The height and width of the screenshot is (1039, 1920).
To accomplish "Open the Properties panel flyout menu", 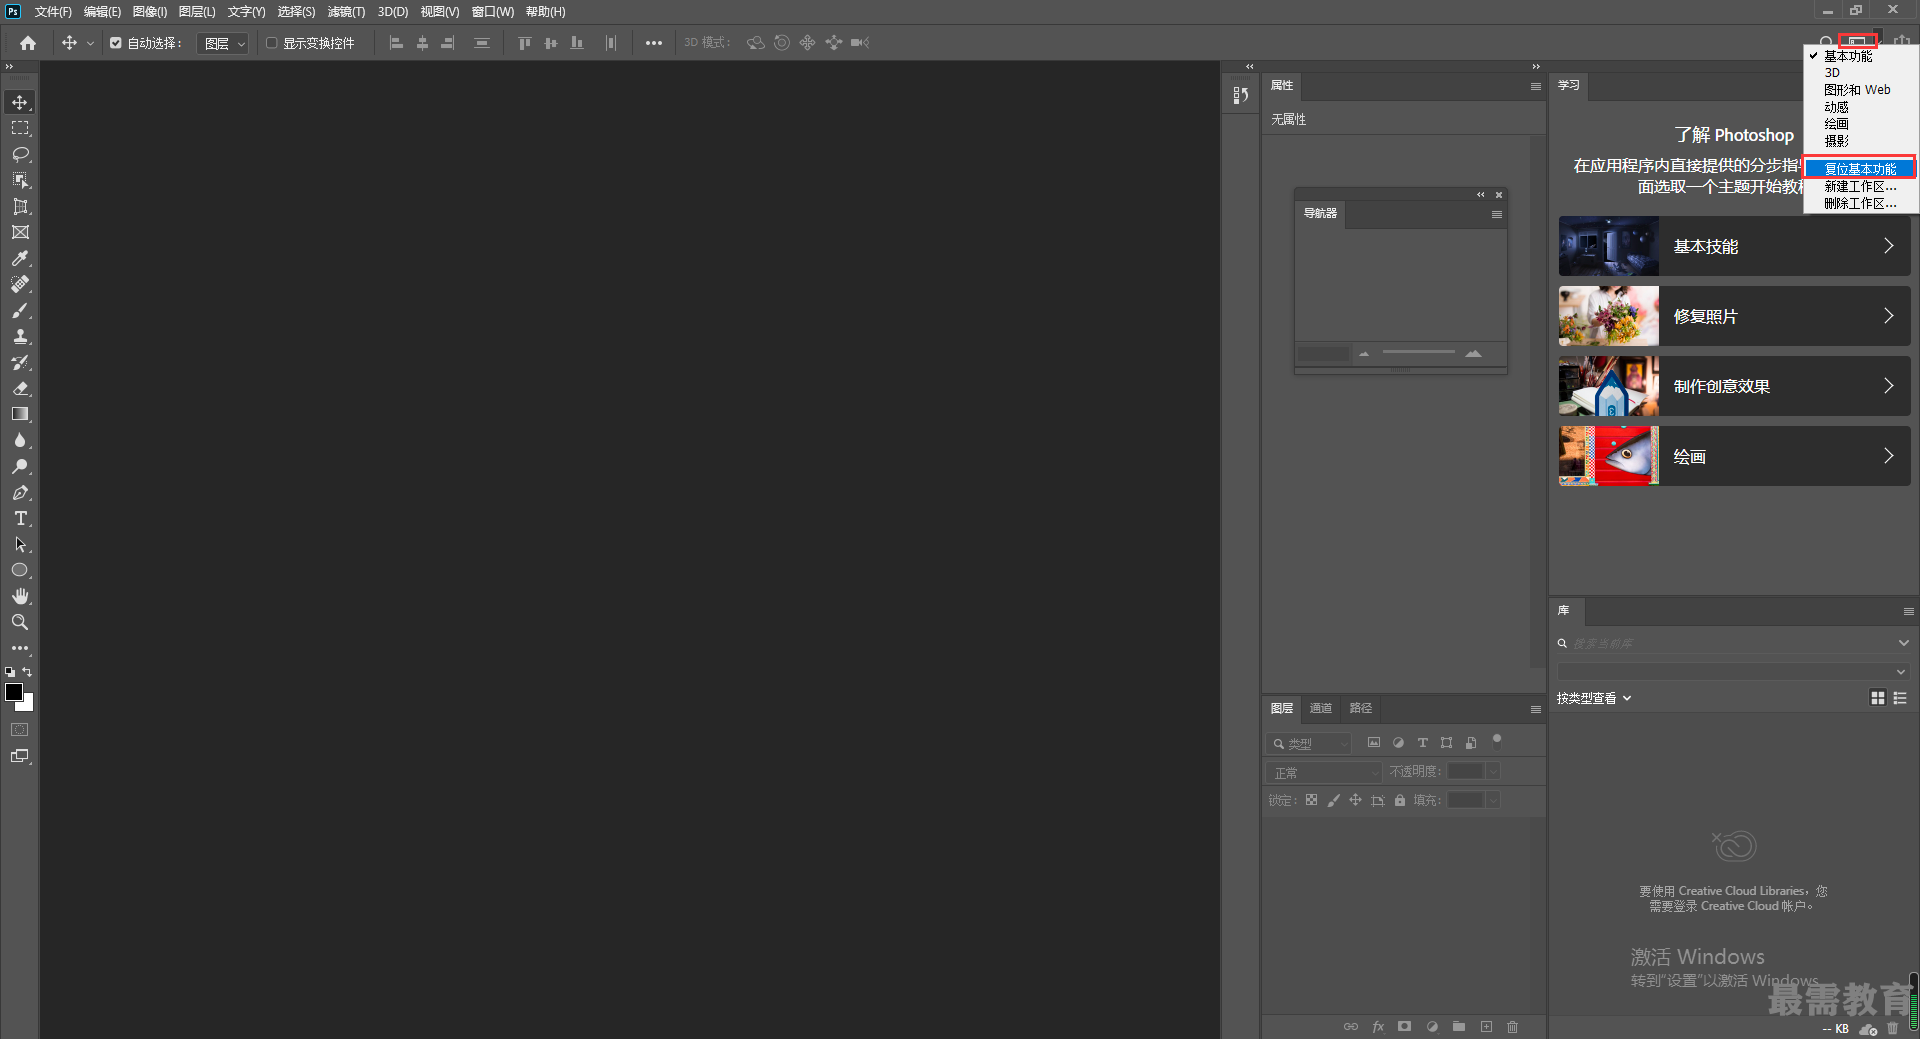I will coord(1535,86).
